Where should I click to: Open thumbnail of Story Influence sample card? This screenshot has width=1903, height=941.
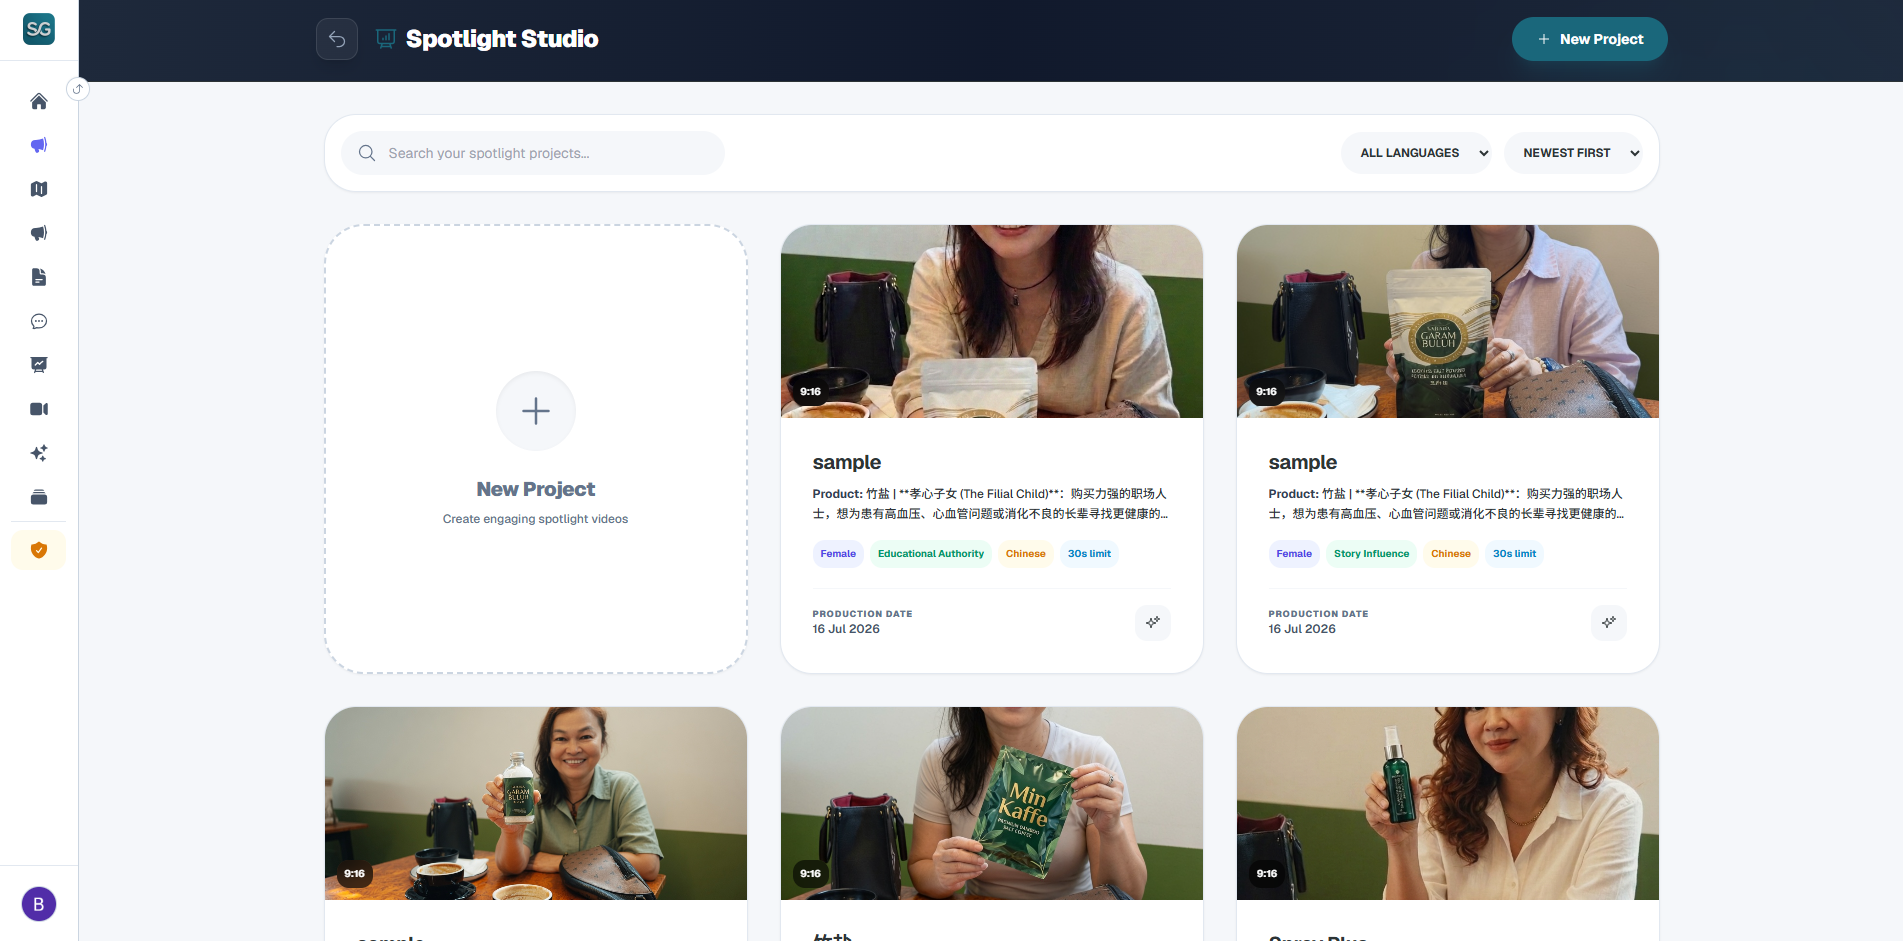click(1448, 321)
